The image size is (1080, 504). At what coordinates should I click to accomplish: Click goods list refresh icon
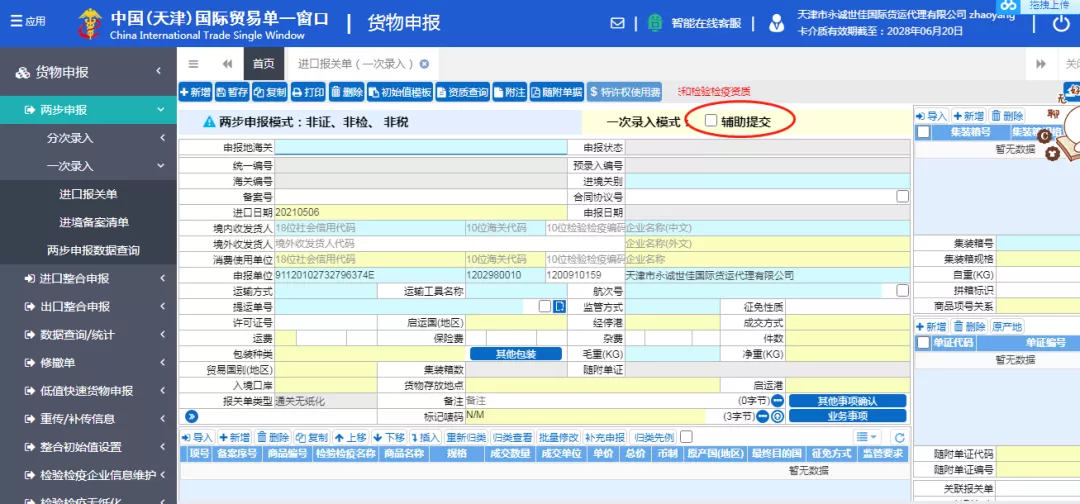pyautogui.click(x=898, y=437)
